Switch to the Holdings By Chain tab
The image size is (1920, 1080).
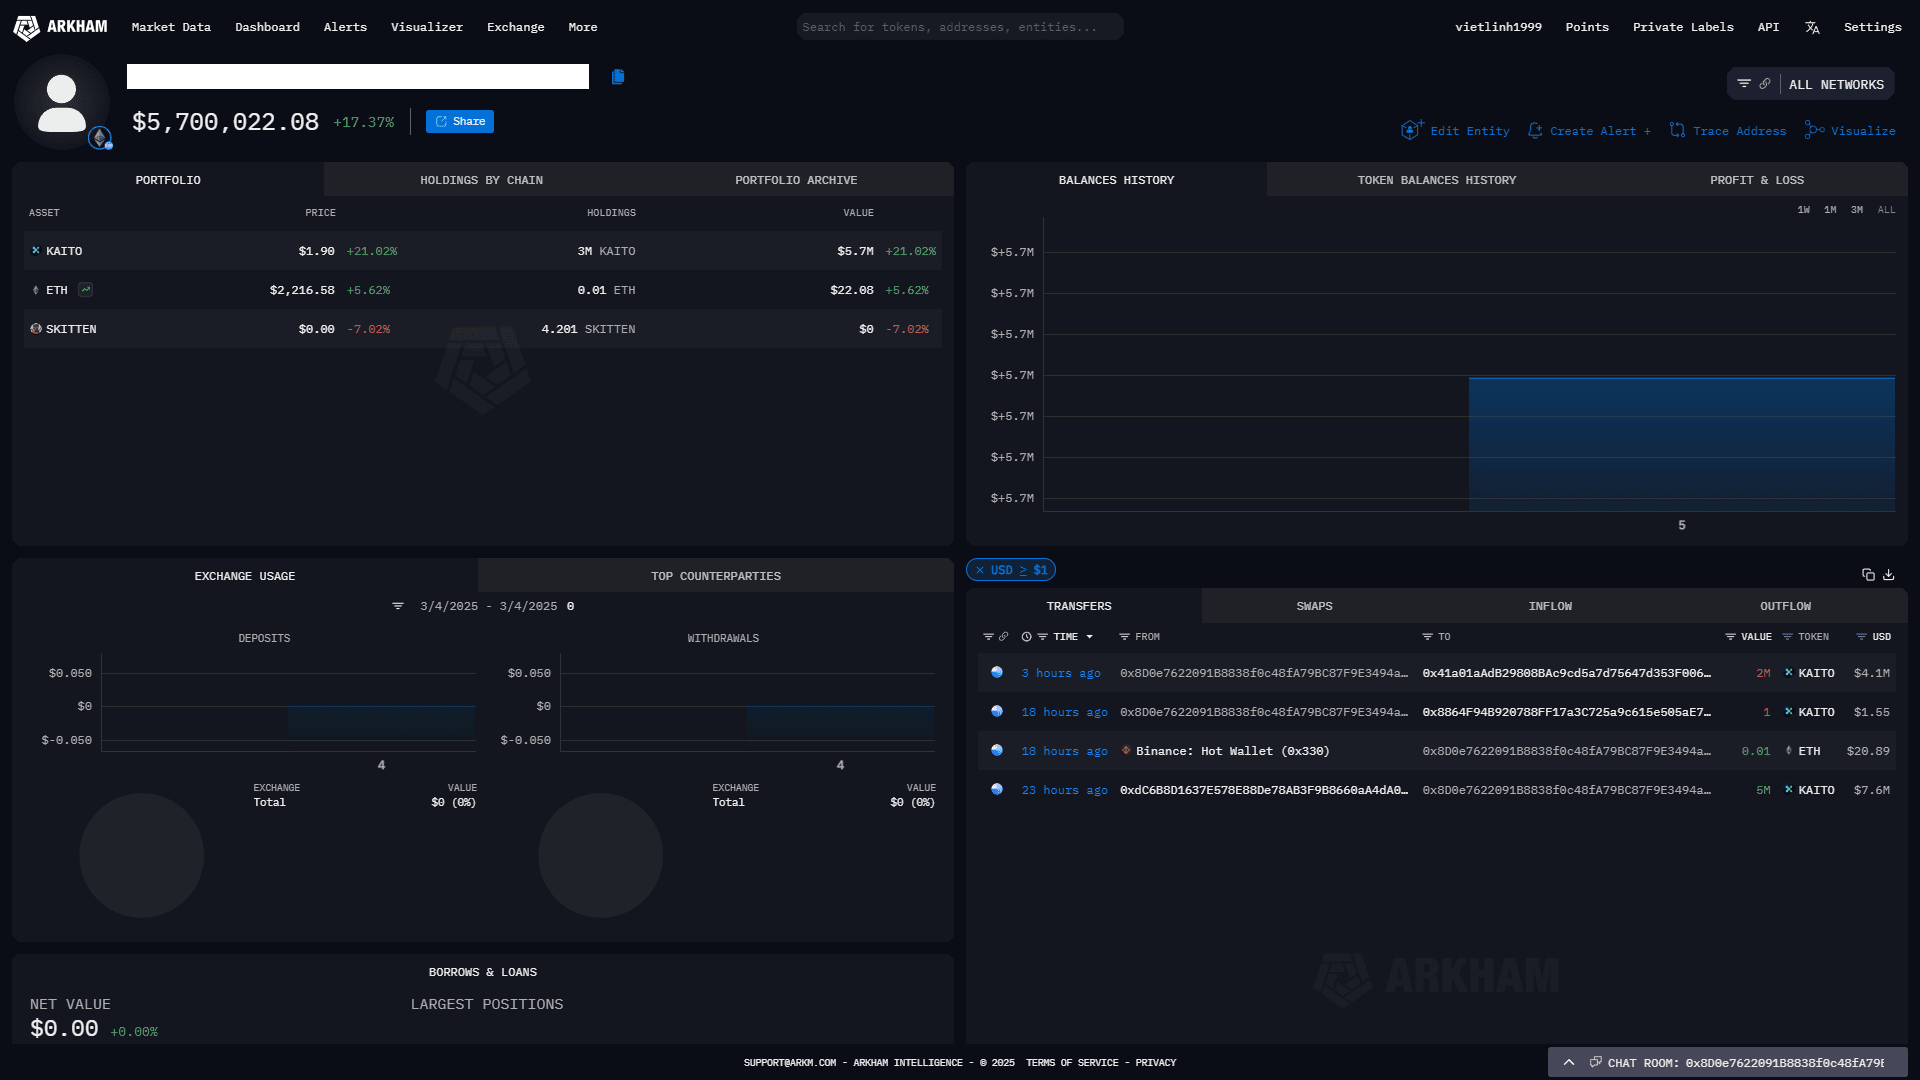(481, 180)
